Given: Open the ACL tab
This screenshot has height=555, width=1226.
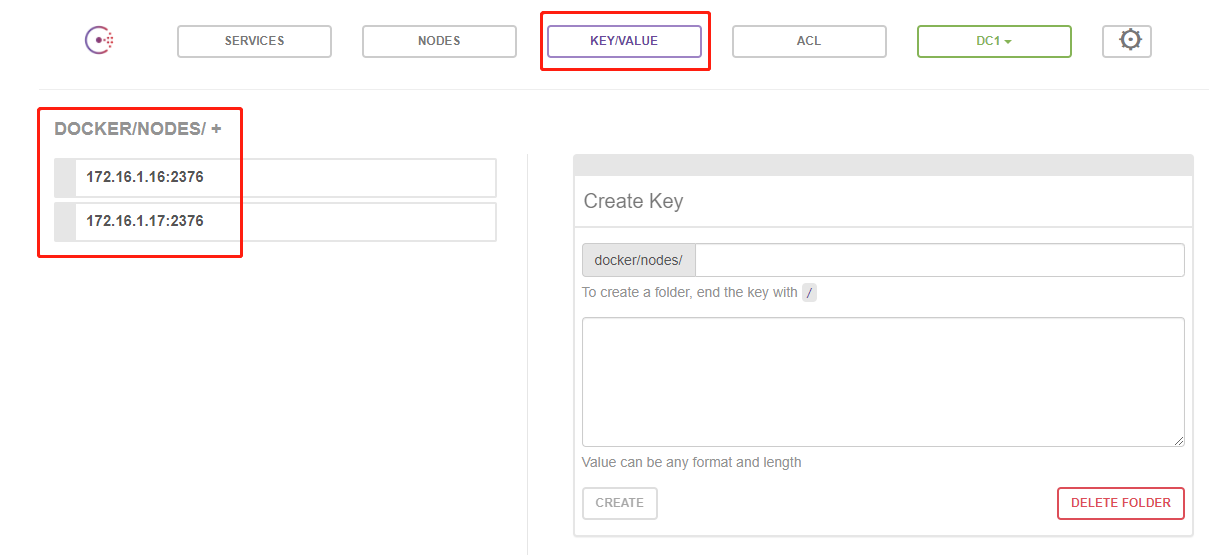Looking at the screenshot, I should click(808, 41).
